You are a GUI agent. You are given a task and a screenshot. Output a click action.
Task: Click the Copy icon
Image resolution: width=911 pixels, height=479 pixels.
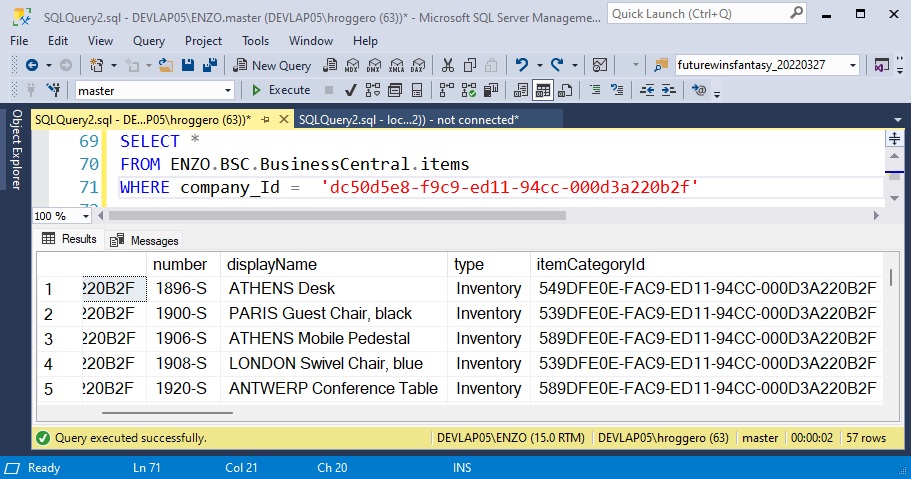469,65
